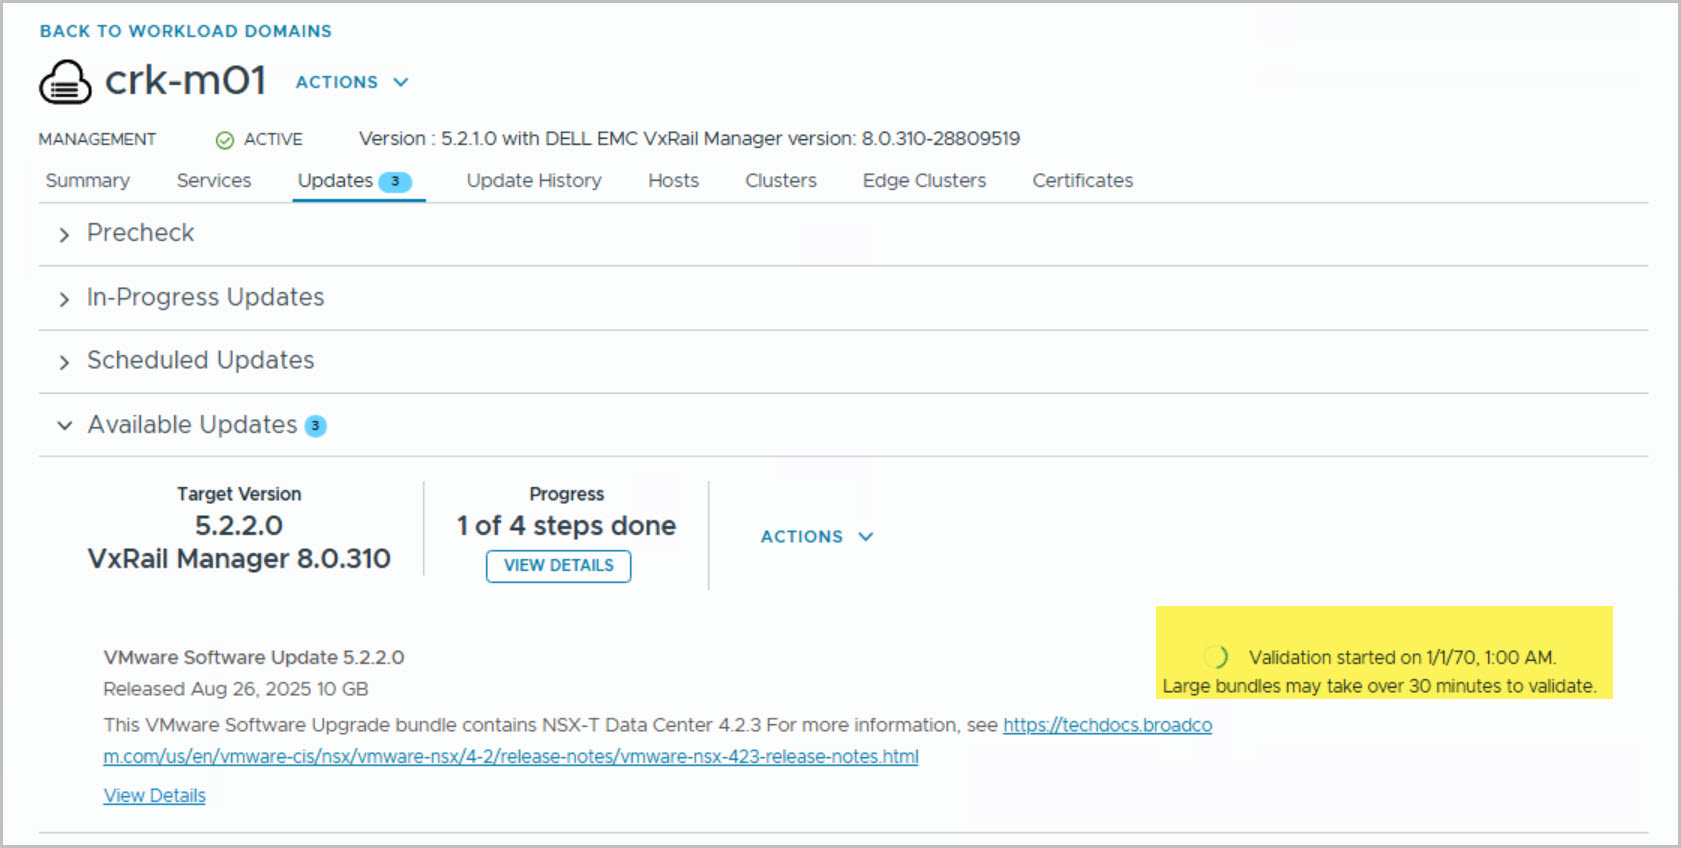The height and width of the screenshot is (848, 1681).
Task: Open the Clusters tab
Action: pos(780,181)
